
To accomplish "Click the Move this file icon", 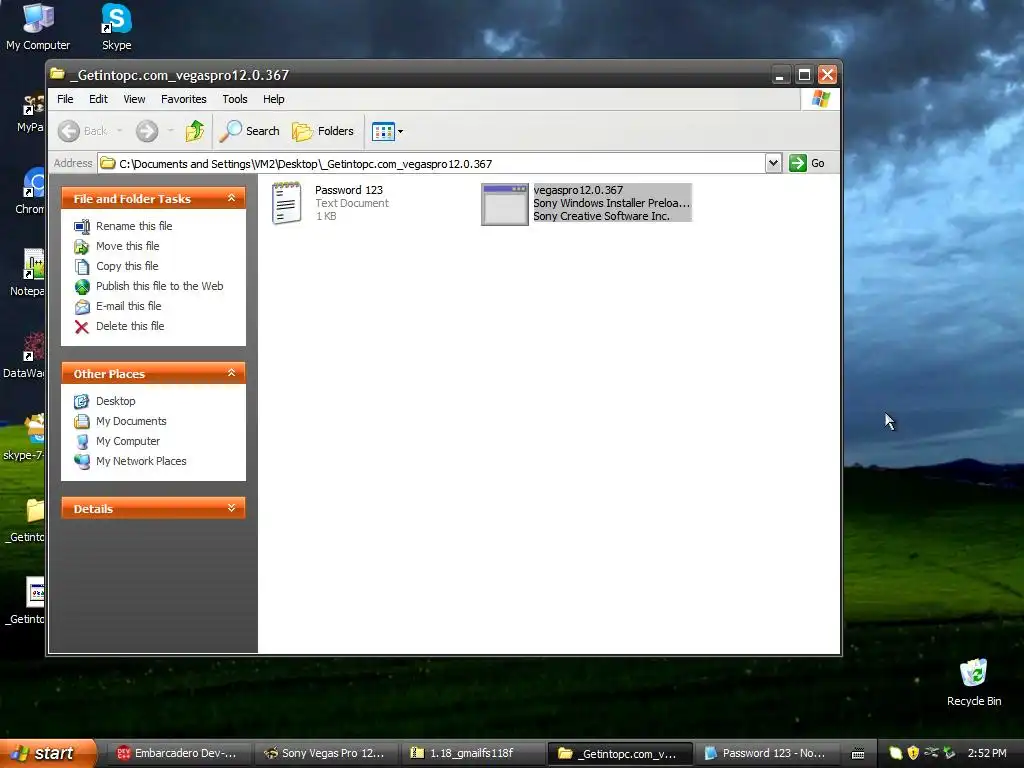I will point(82,247).
